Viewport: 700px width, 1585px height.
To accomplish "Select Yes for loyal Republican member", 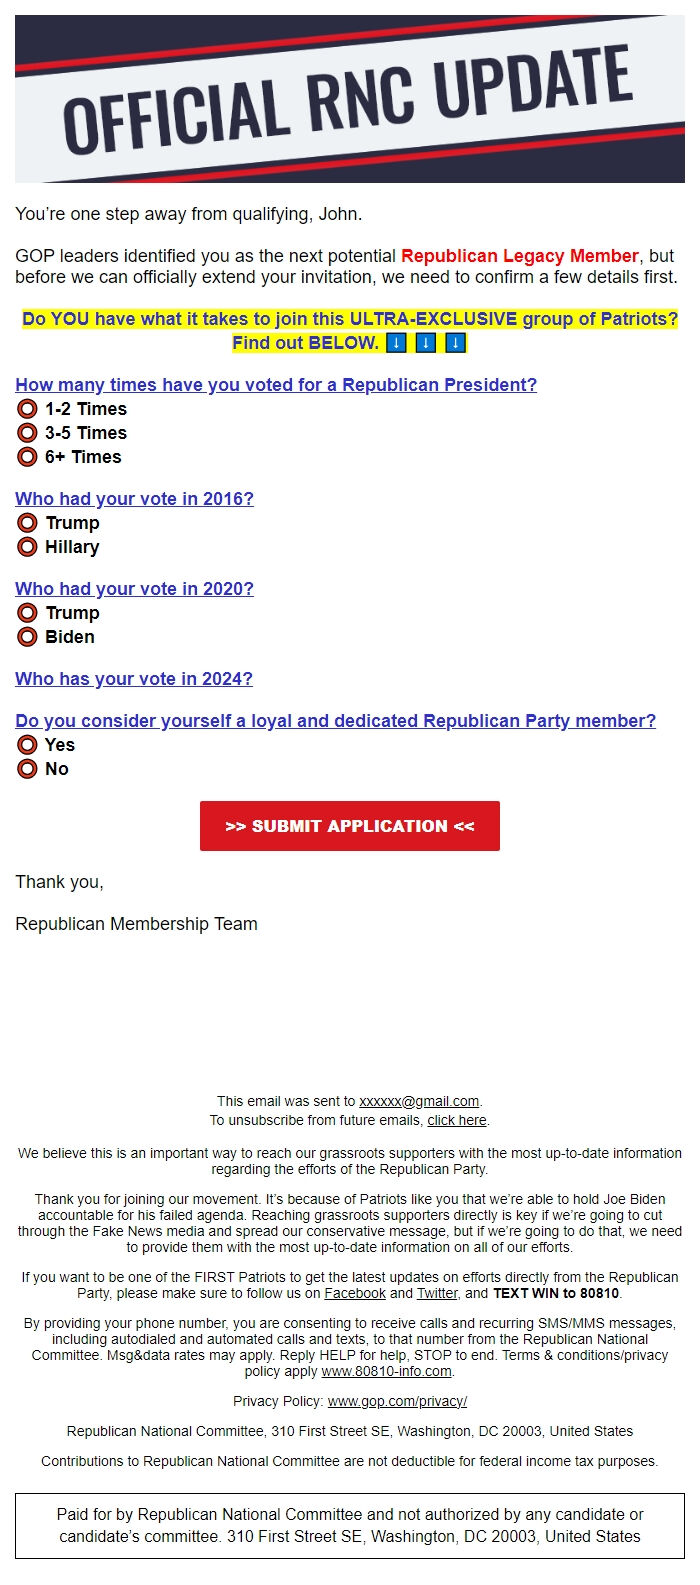I will 29,745.
